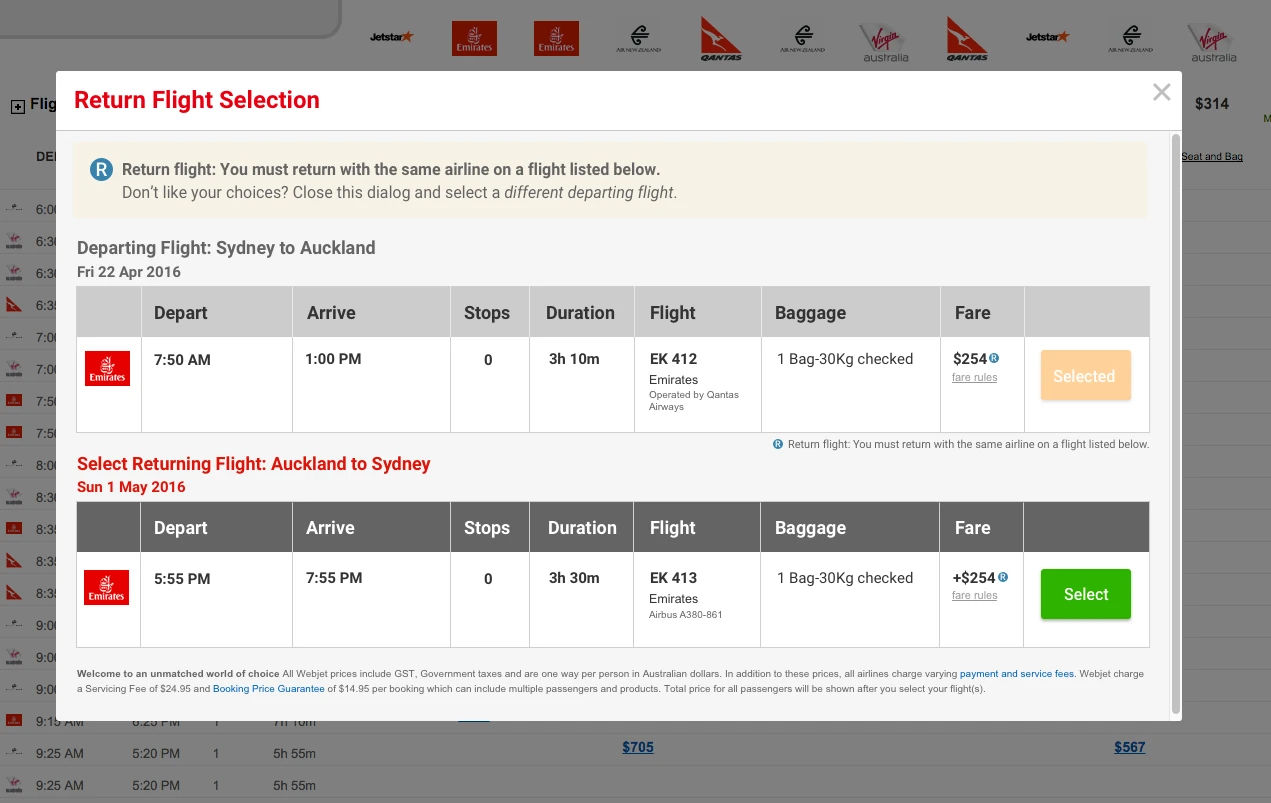Click the 1:00 PM arrival time
Image resolution: width=1271 pixels, height=803 pixels.
333,359
